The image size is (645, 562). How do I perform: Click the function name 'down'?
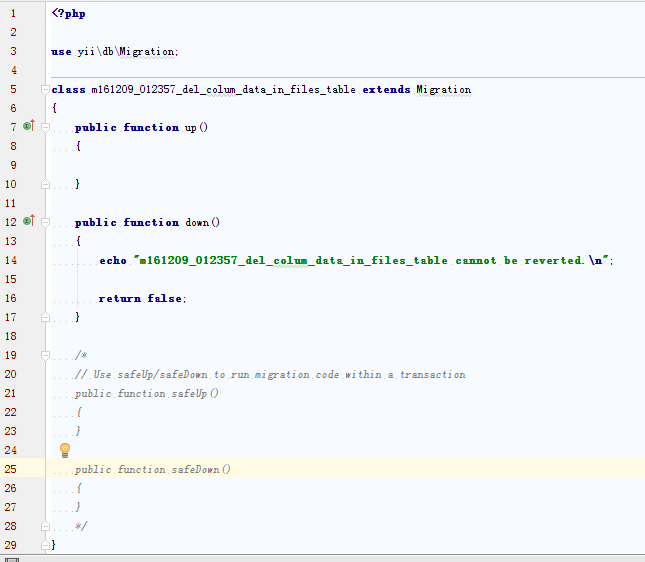coord(197,223)
